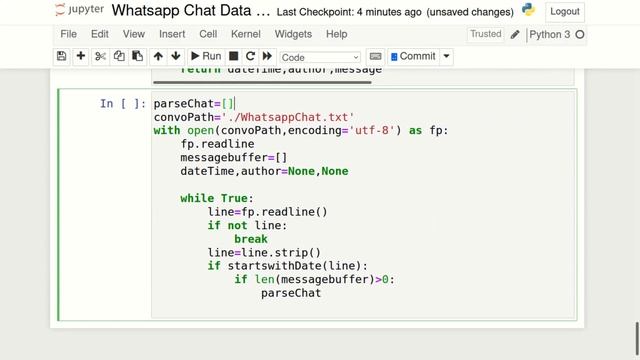Click the 'if startswithDate(line):' line
Image resolution: width=640 pixels, height=360 pixels.
pyautogui.click(x=287, y=266)
